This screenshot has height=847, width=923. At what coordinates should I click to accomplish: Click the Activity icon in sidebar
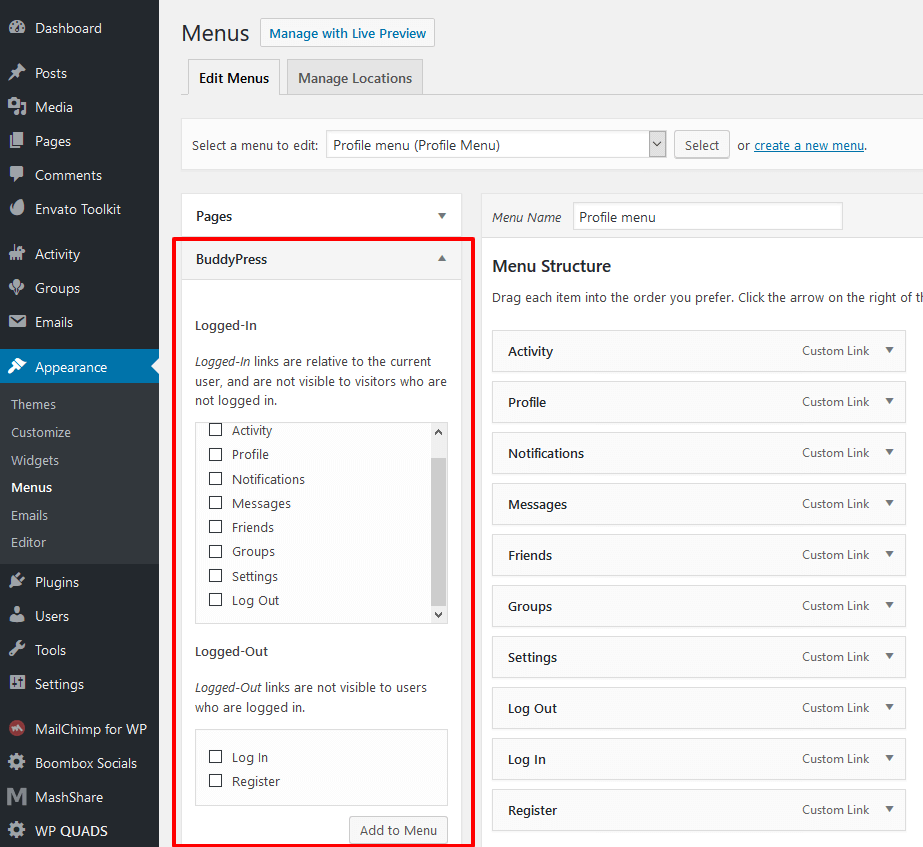(x=17, y=253)
